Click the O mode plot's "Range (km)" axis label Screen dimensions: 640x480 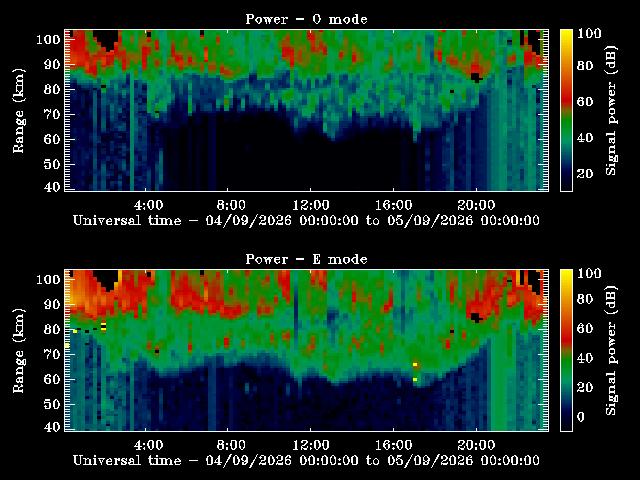pos(19,111)
